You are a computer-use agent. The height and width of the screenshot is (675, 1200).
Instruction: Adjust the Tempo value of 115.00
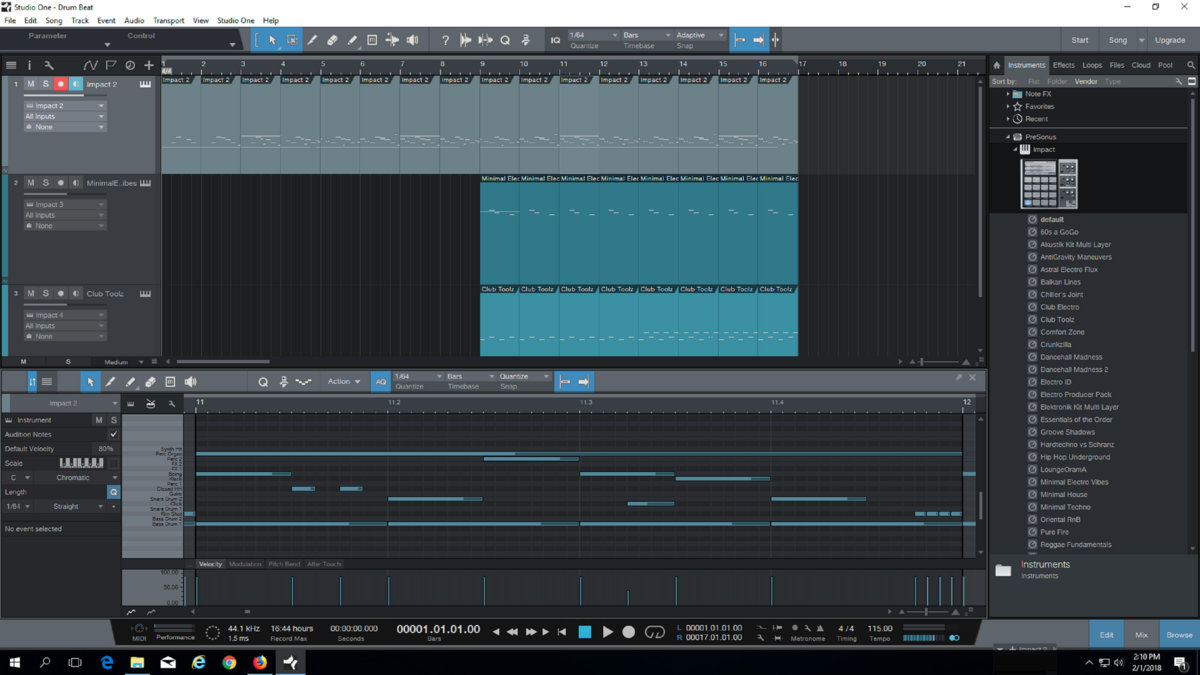(x=878, y=628)
